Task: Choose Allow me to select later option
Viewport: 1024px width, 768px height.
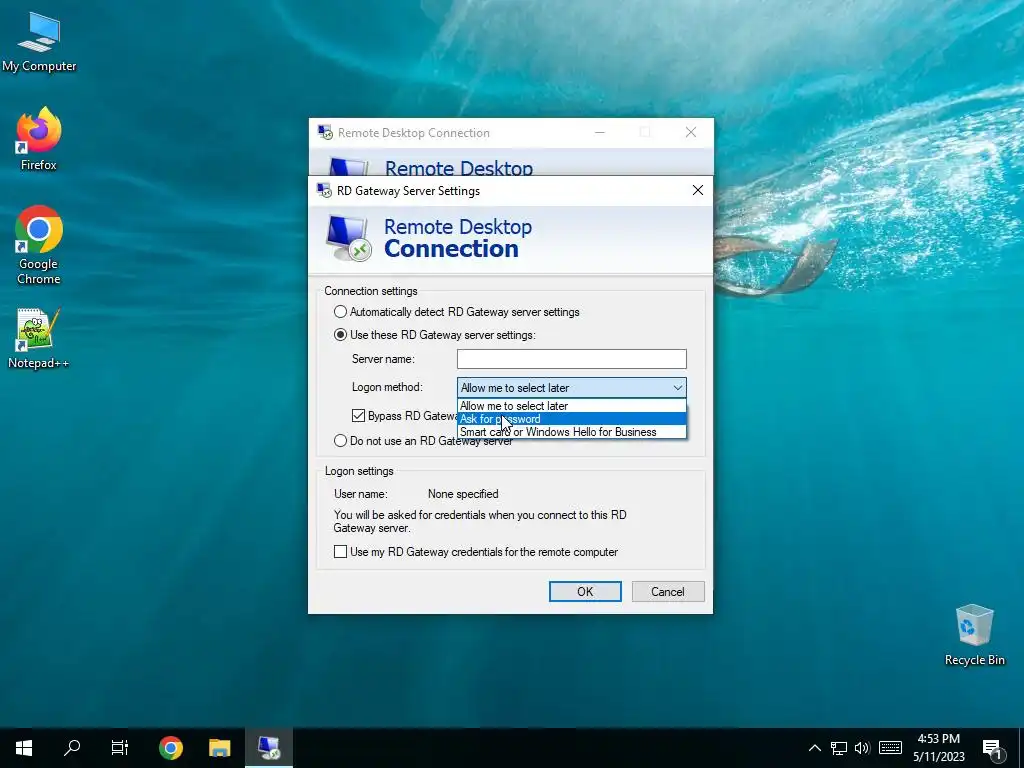Action: 571,406
